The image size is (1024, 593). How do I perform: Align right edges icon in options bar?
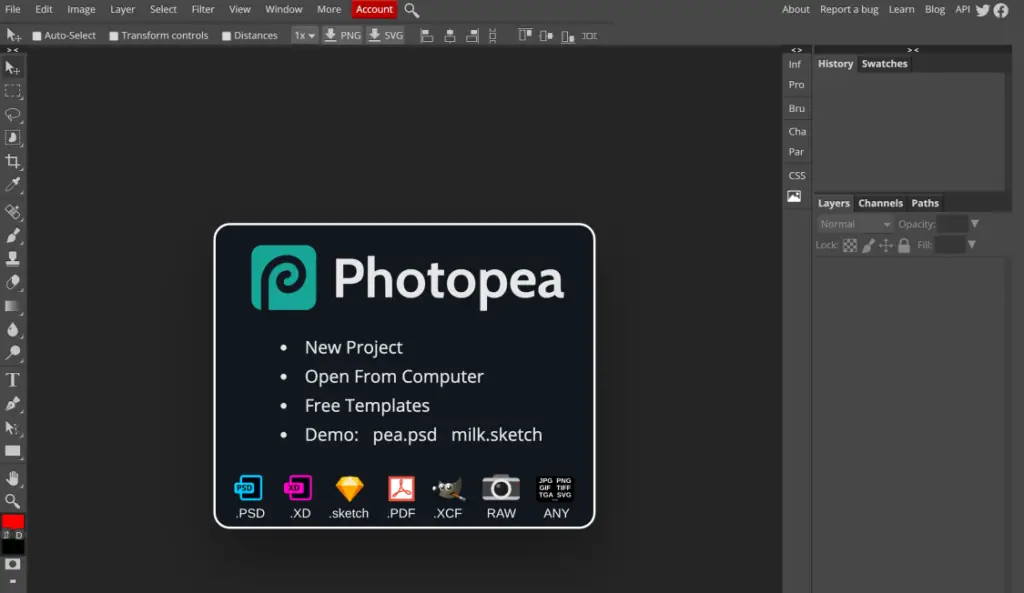pyautogui.click(x=472, y=36)
